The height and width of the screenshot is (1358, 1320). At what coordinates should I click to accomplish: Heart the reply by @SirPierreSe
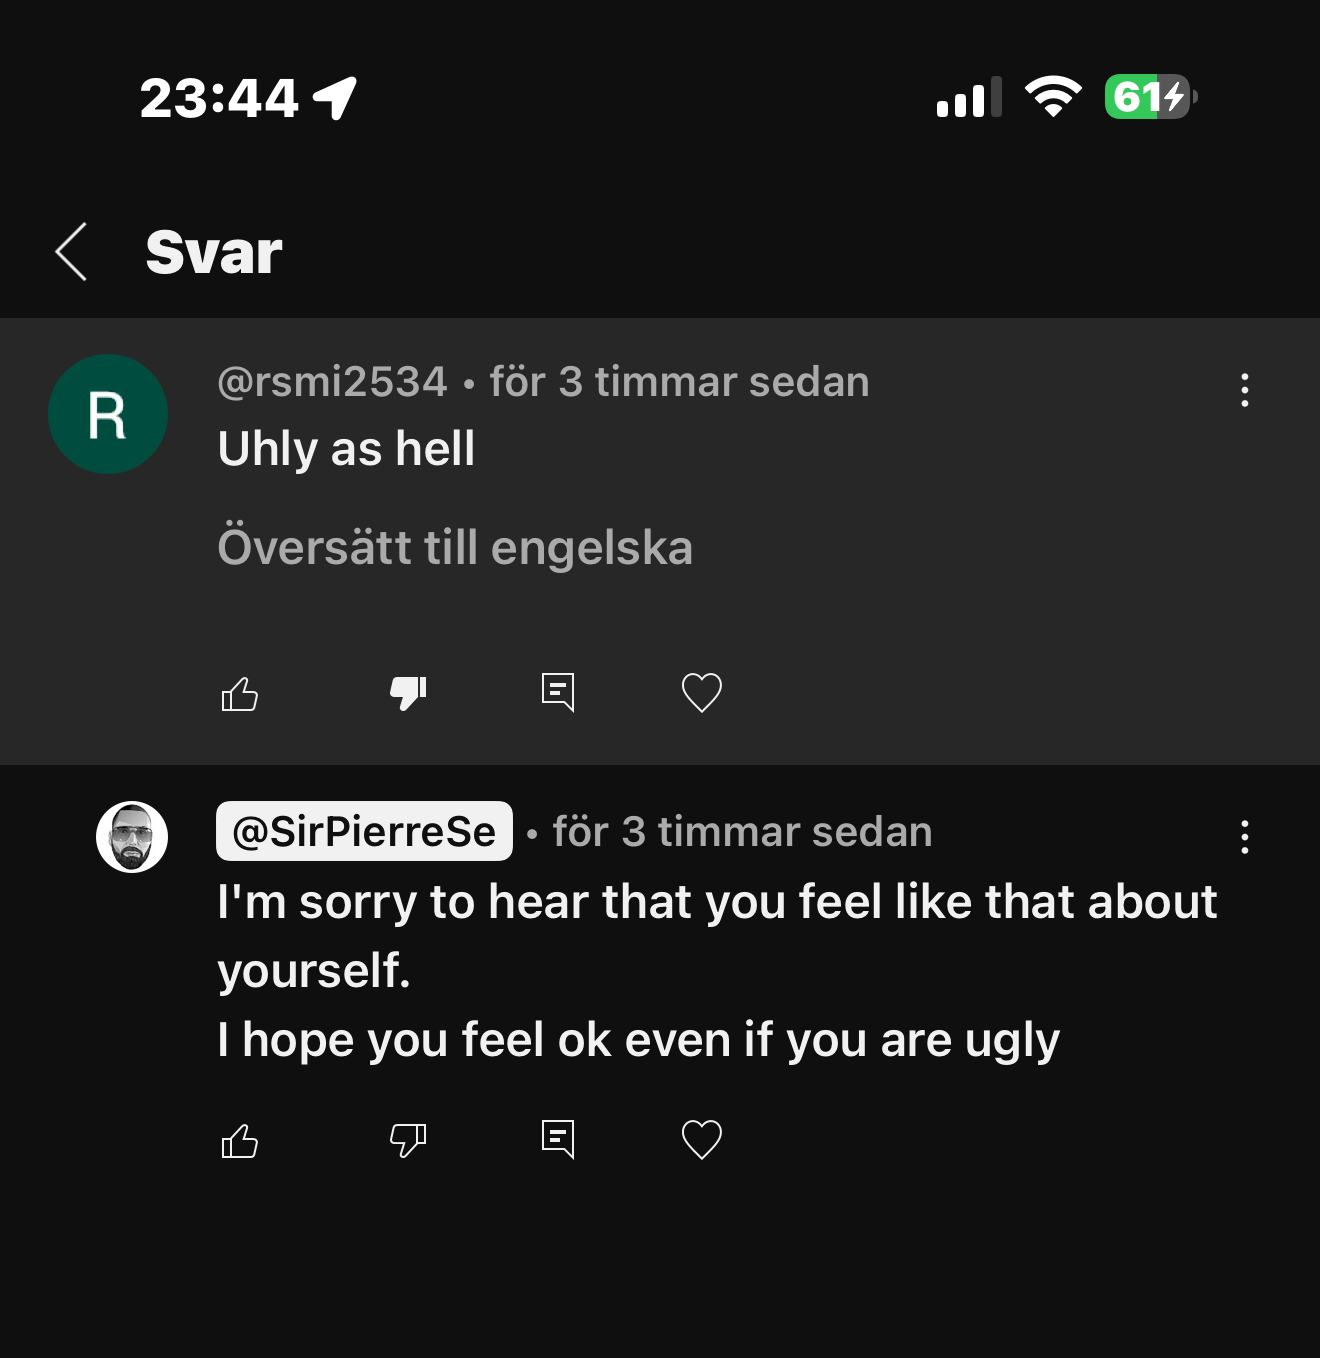coord(701,1139)
